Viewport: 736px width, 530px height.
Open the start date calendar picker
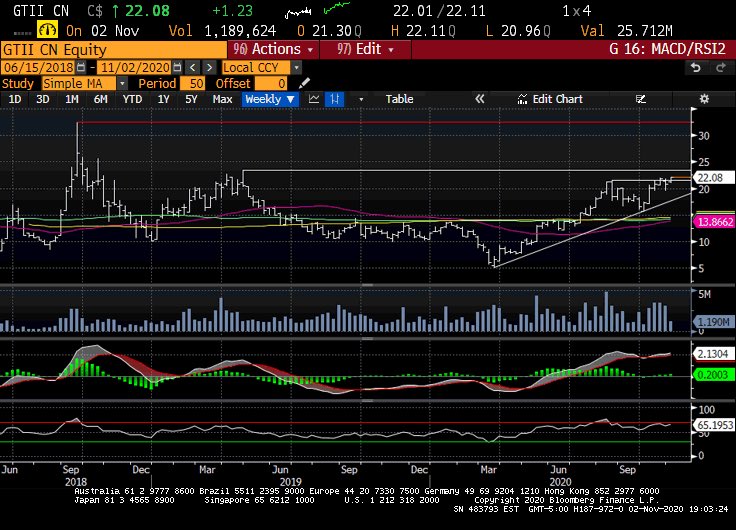(81, 68)
